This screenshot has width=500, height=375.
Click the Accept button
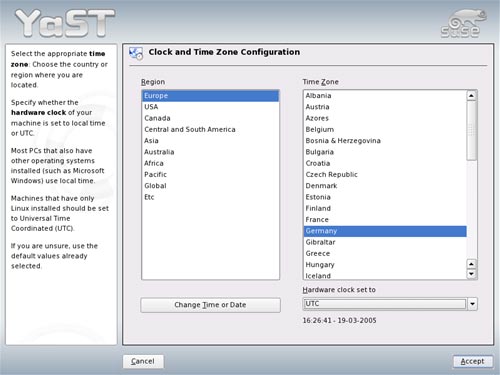[x=472, y=361]
